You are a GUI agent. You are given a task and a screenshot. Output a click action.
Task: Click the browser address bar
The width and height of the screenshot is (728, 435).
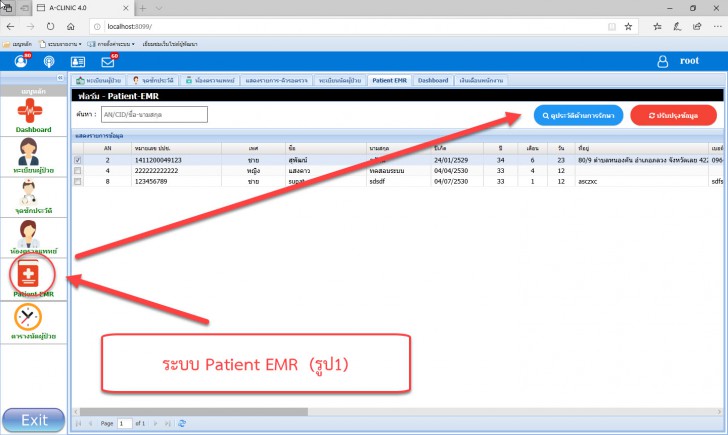[348, 26]
